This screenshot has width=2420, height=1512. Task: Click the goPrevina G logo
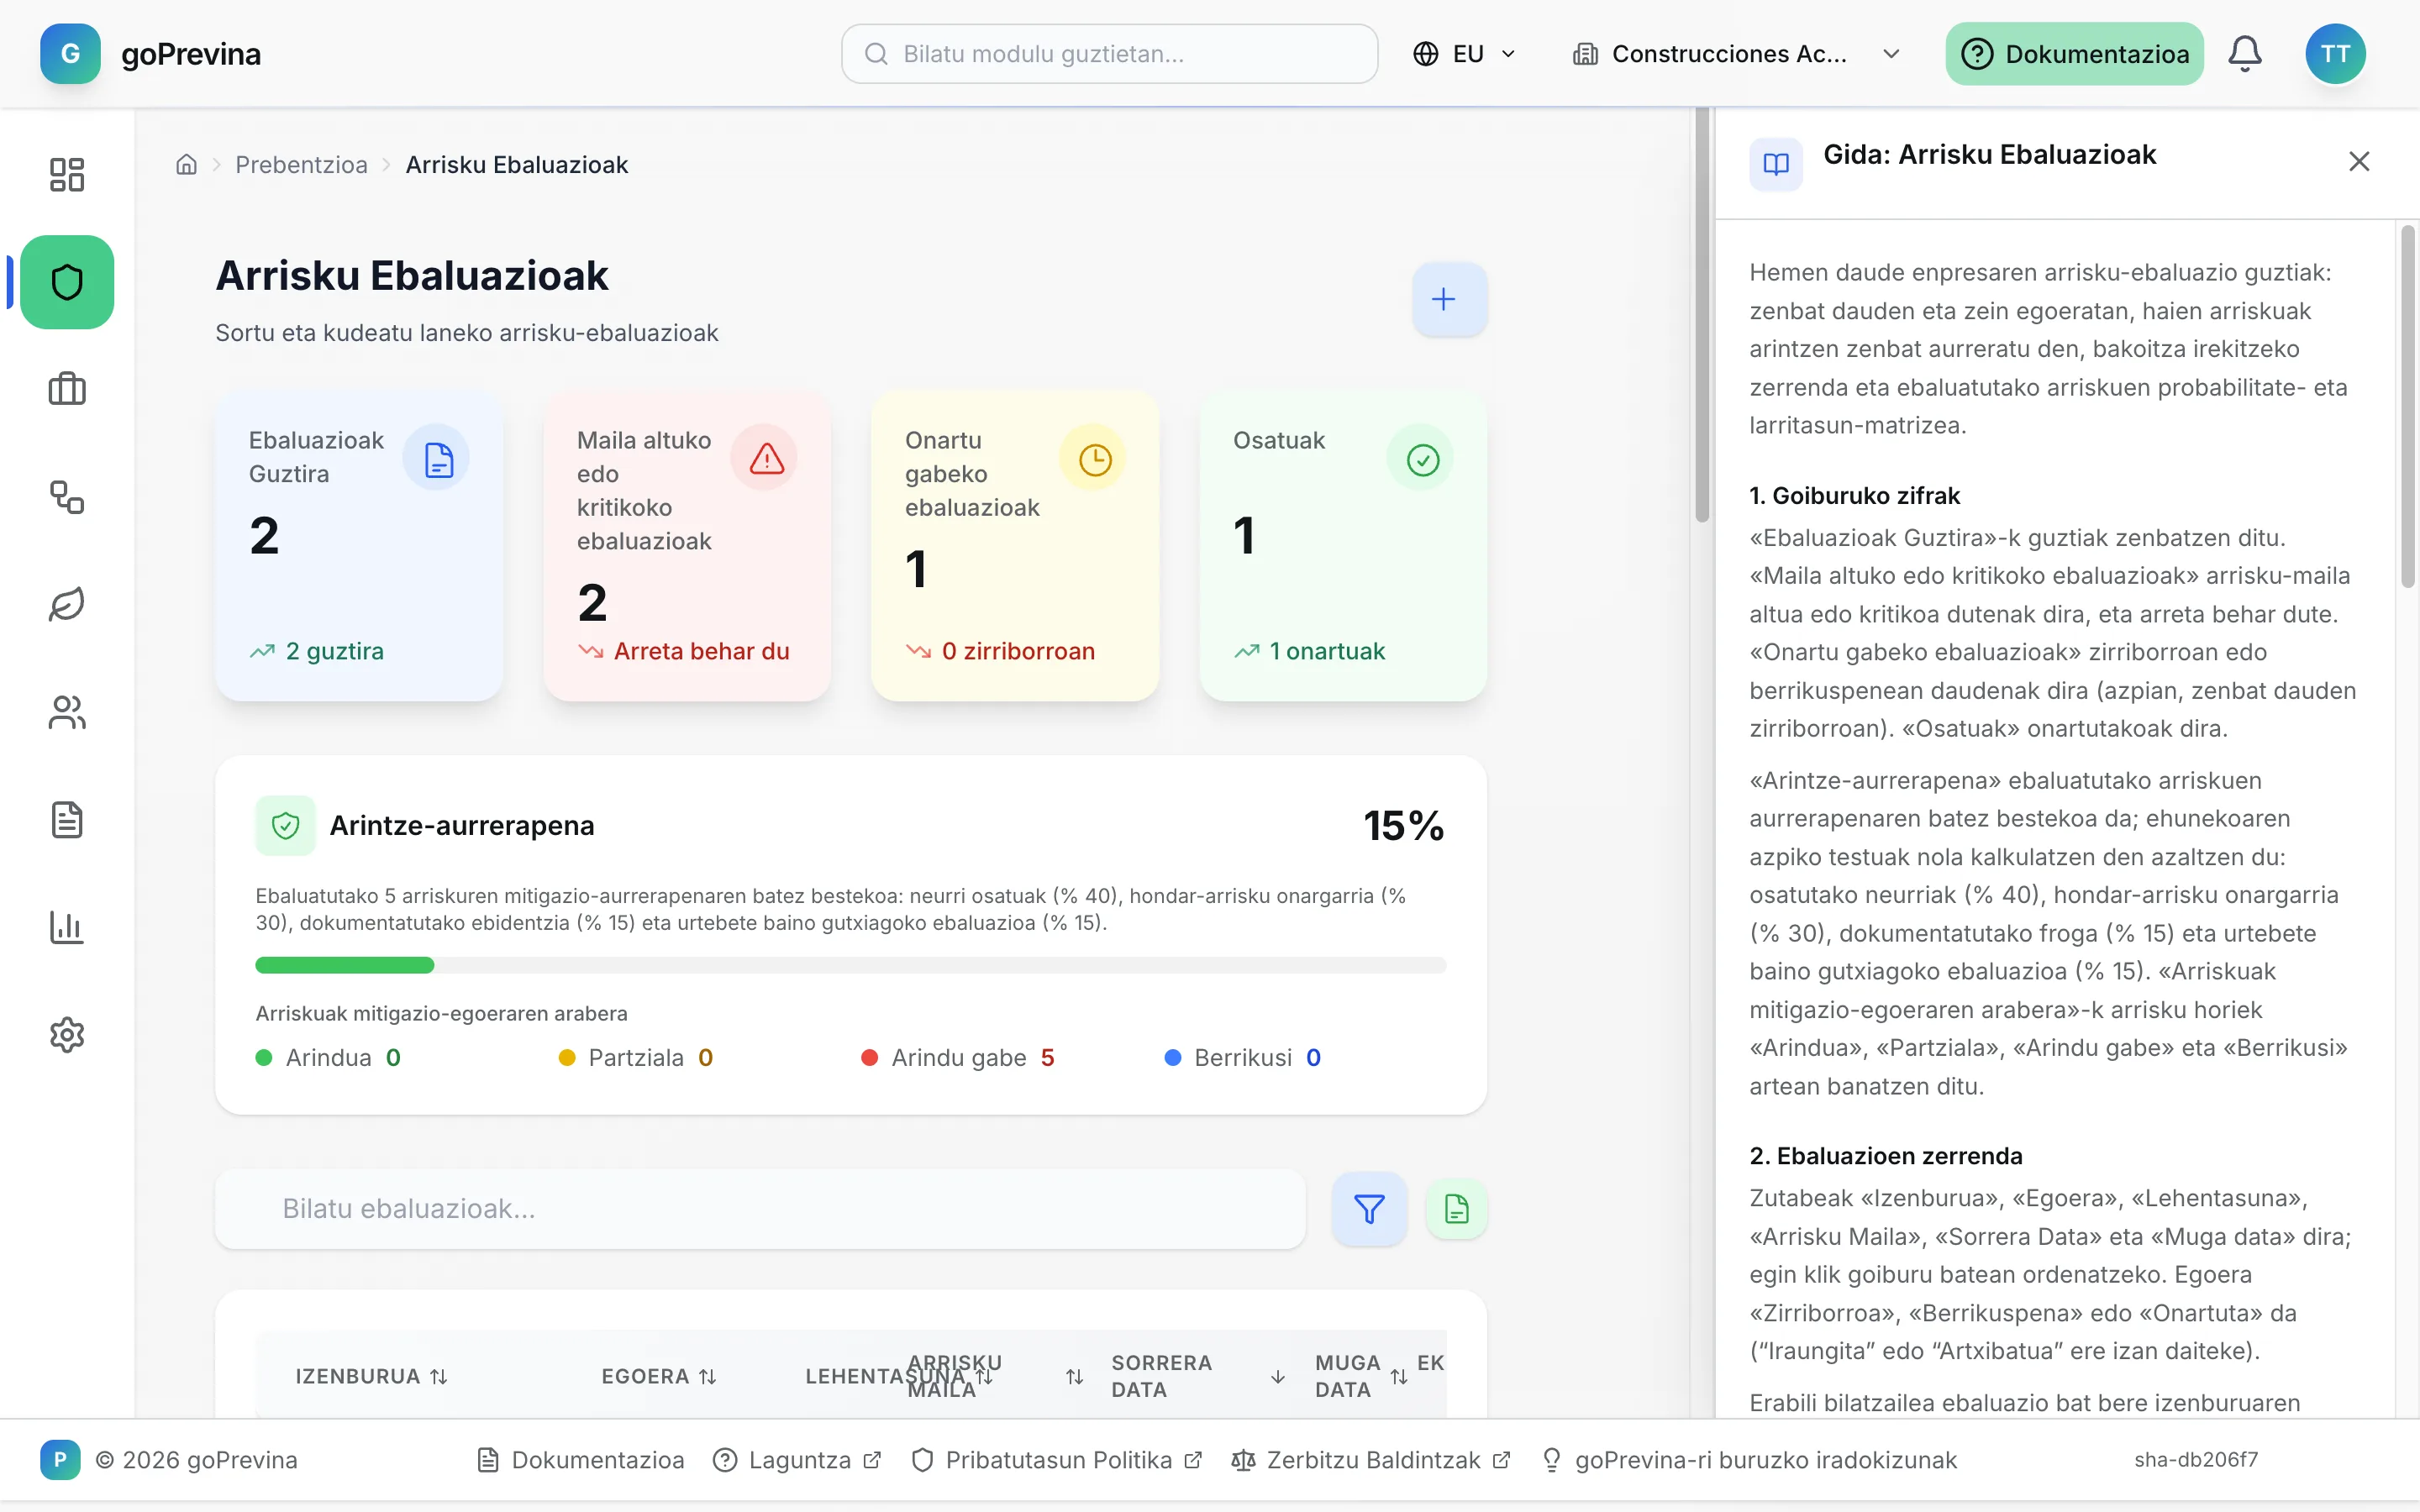[70, 54]
